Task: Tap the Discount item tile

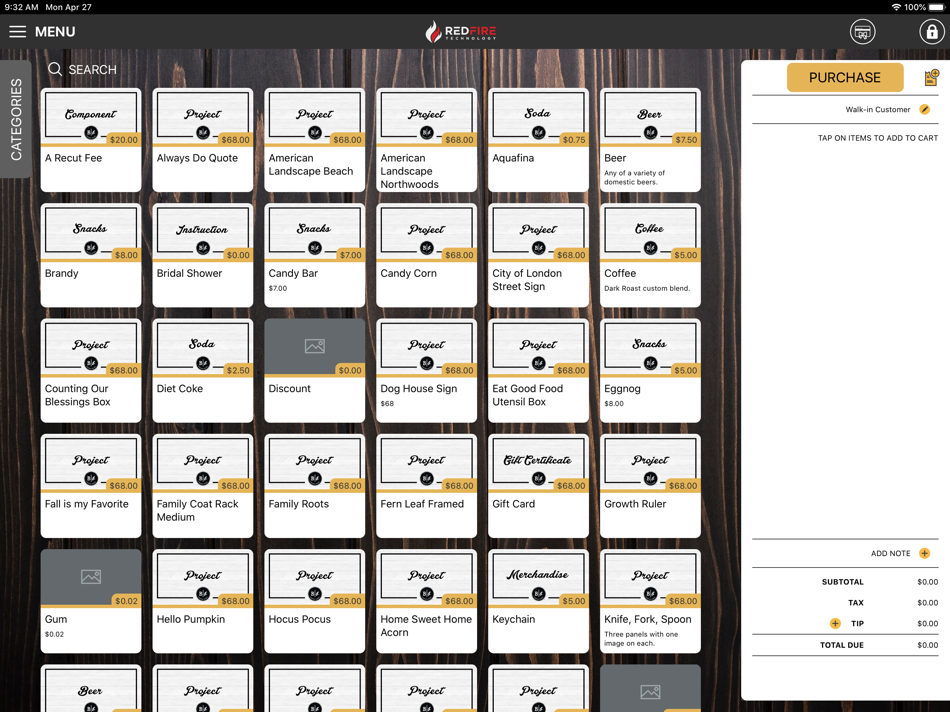Action: point(314,371)
